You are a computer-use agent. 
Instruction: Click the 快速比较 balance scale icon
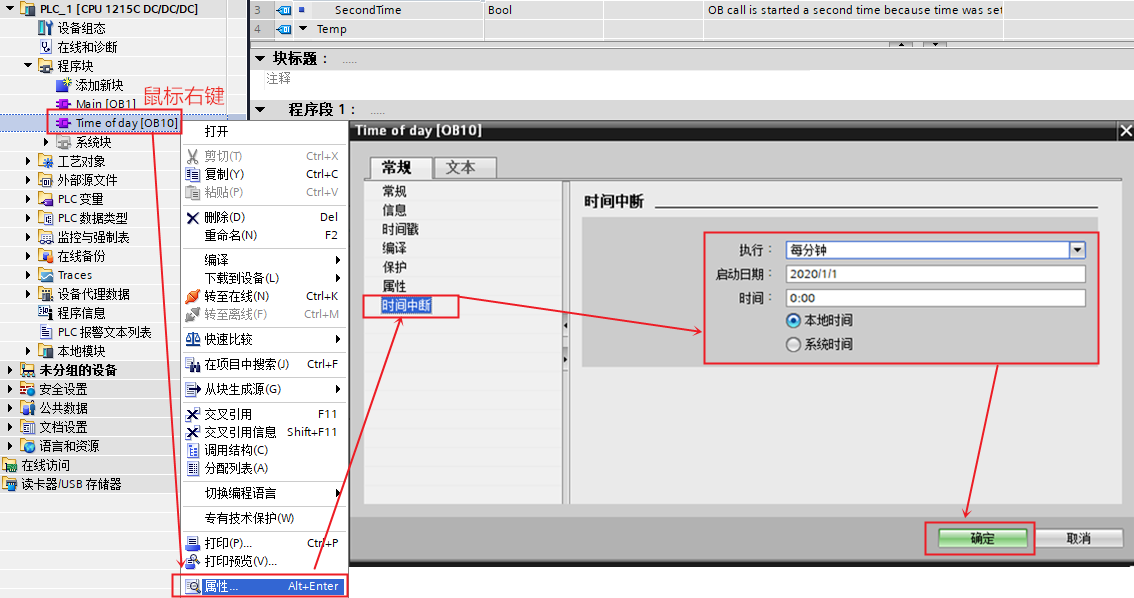[x=192, y=339]
